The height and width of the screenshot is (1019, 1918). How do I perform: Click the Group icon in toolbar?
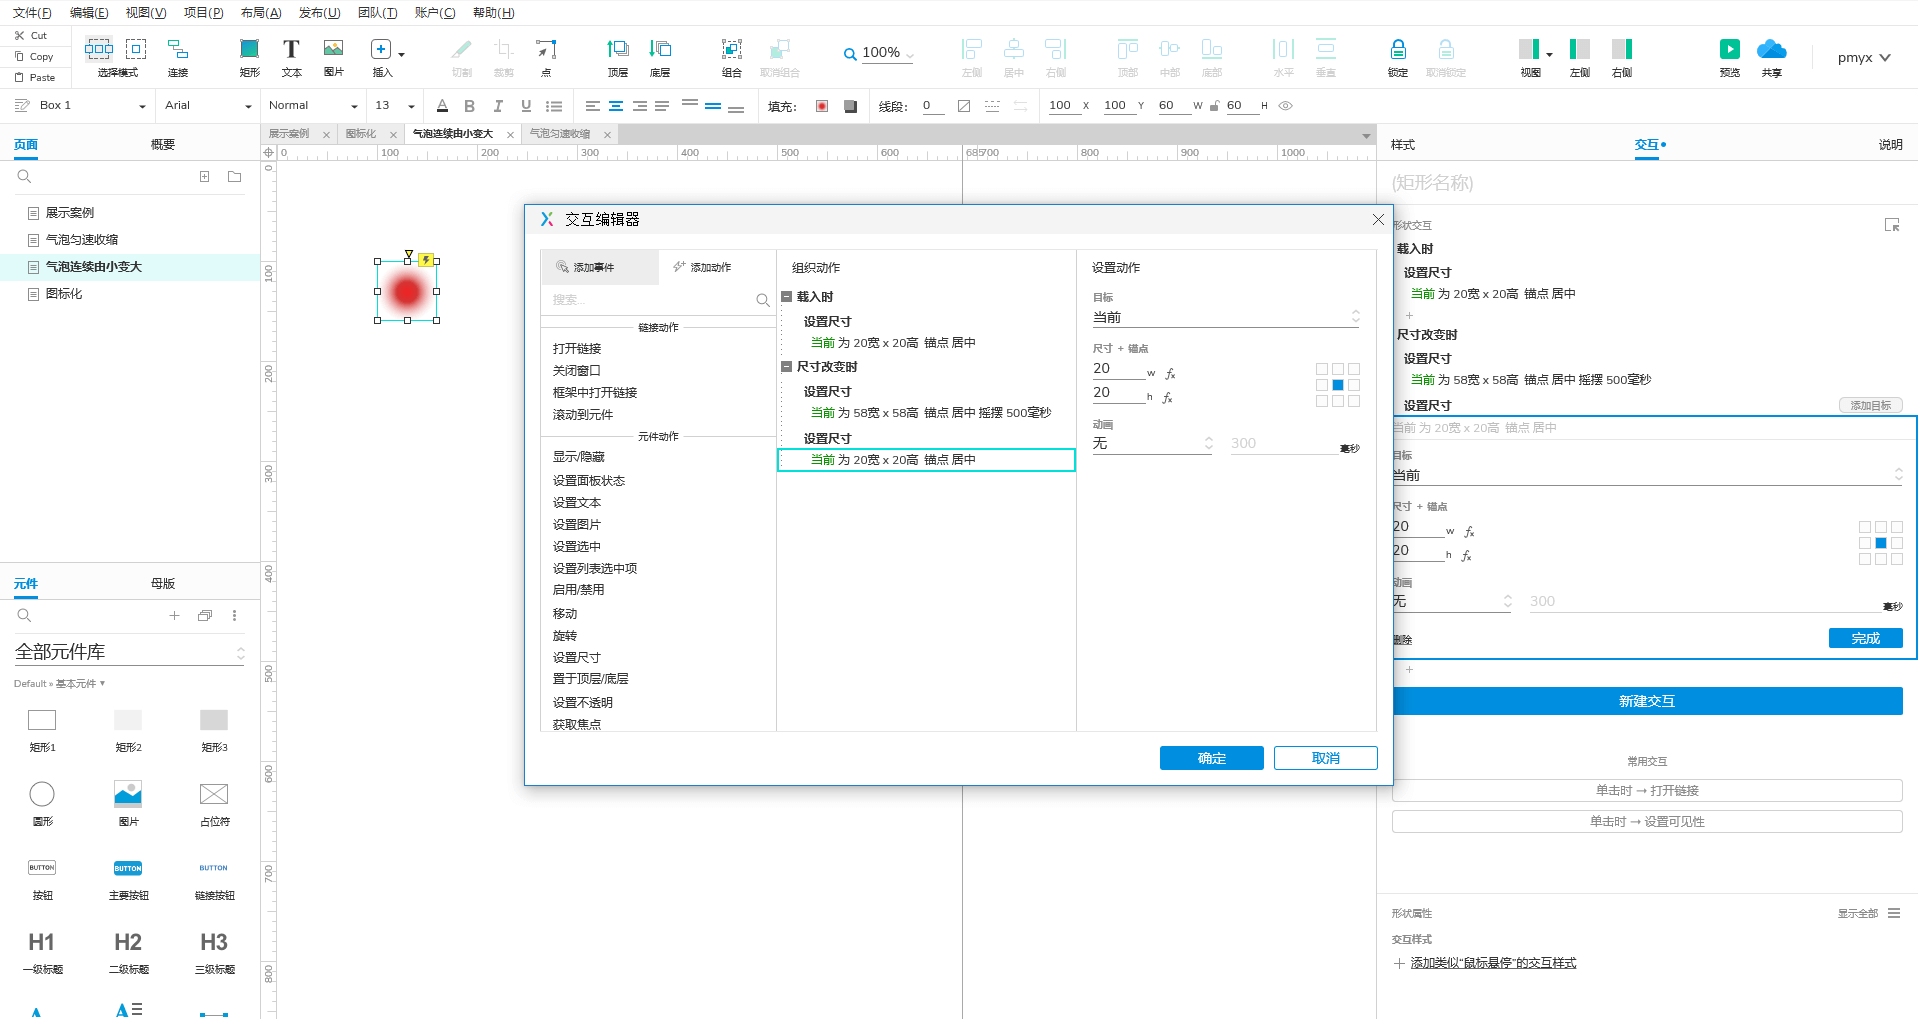pyautogui.click(x=732, y=48)
